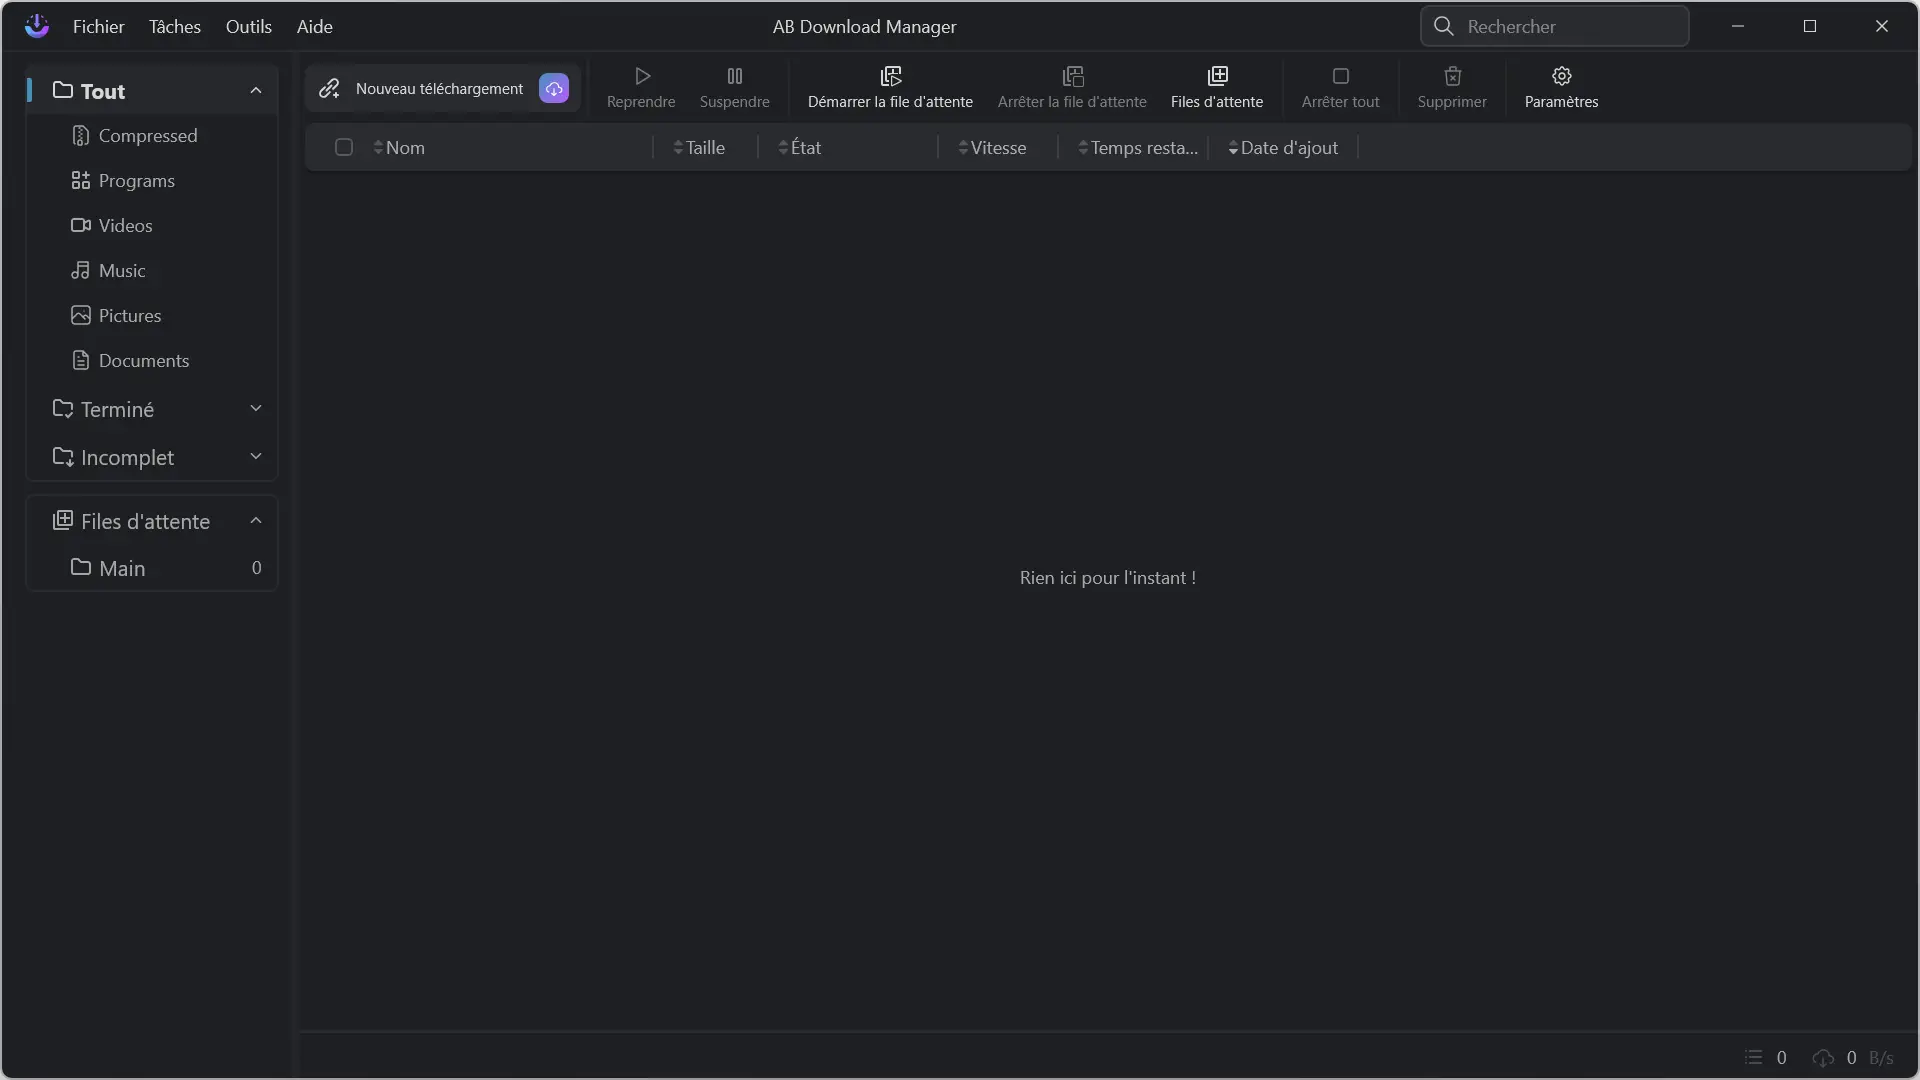Click the AB Download Manager logo icon
This screenshot has height=1080, width=1920.
[37, 26]
